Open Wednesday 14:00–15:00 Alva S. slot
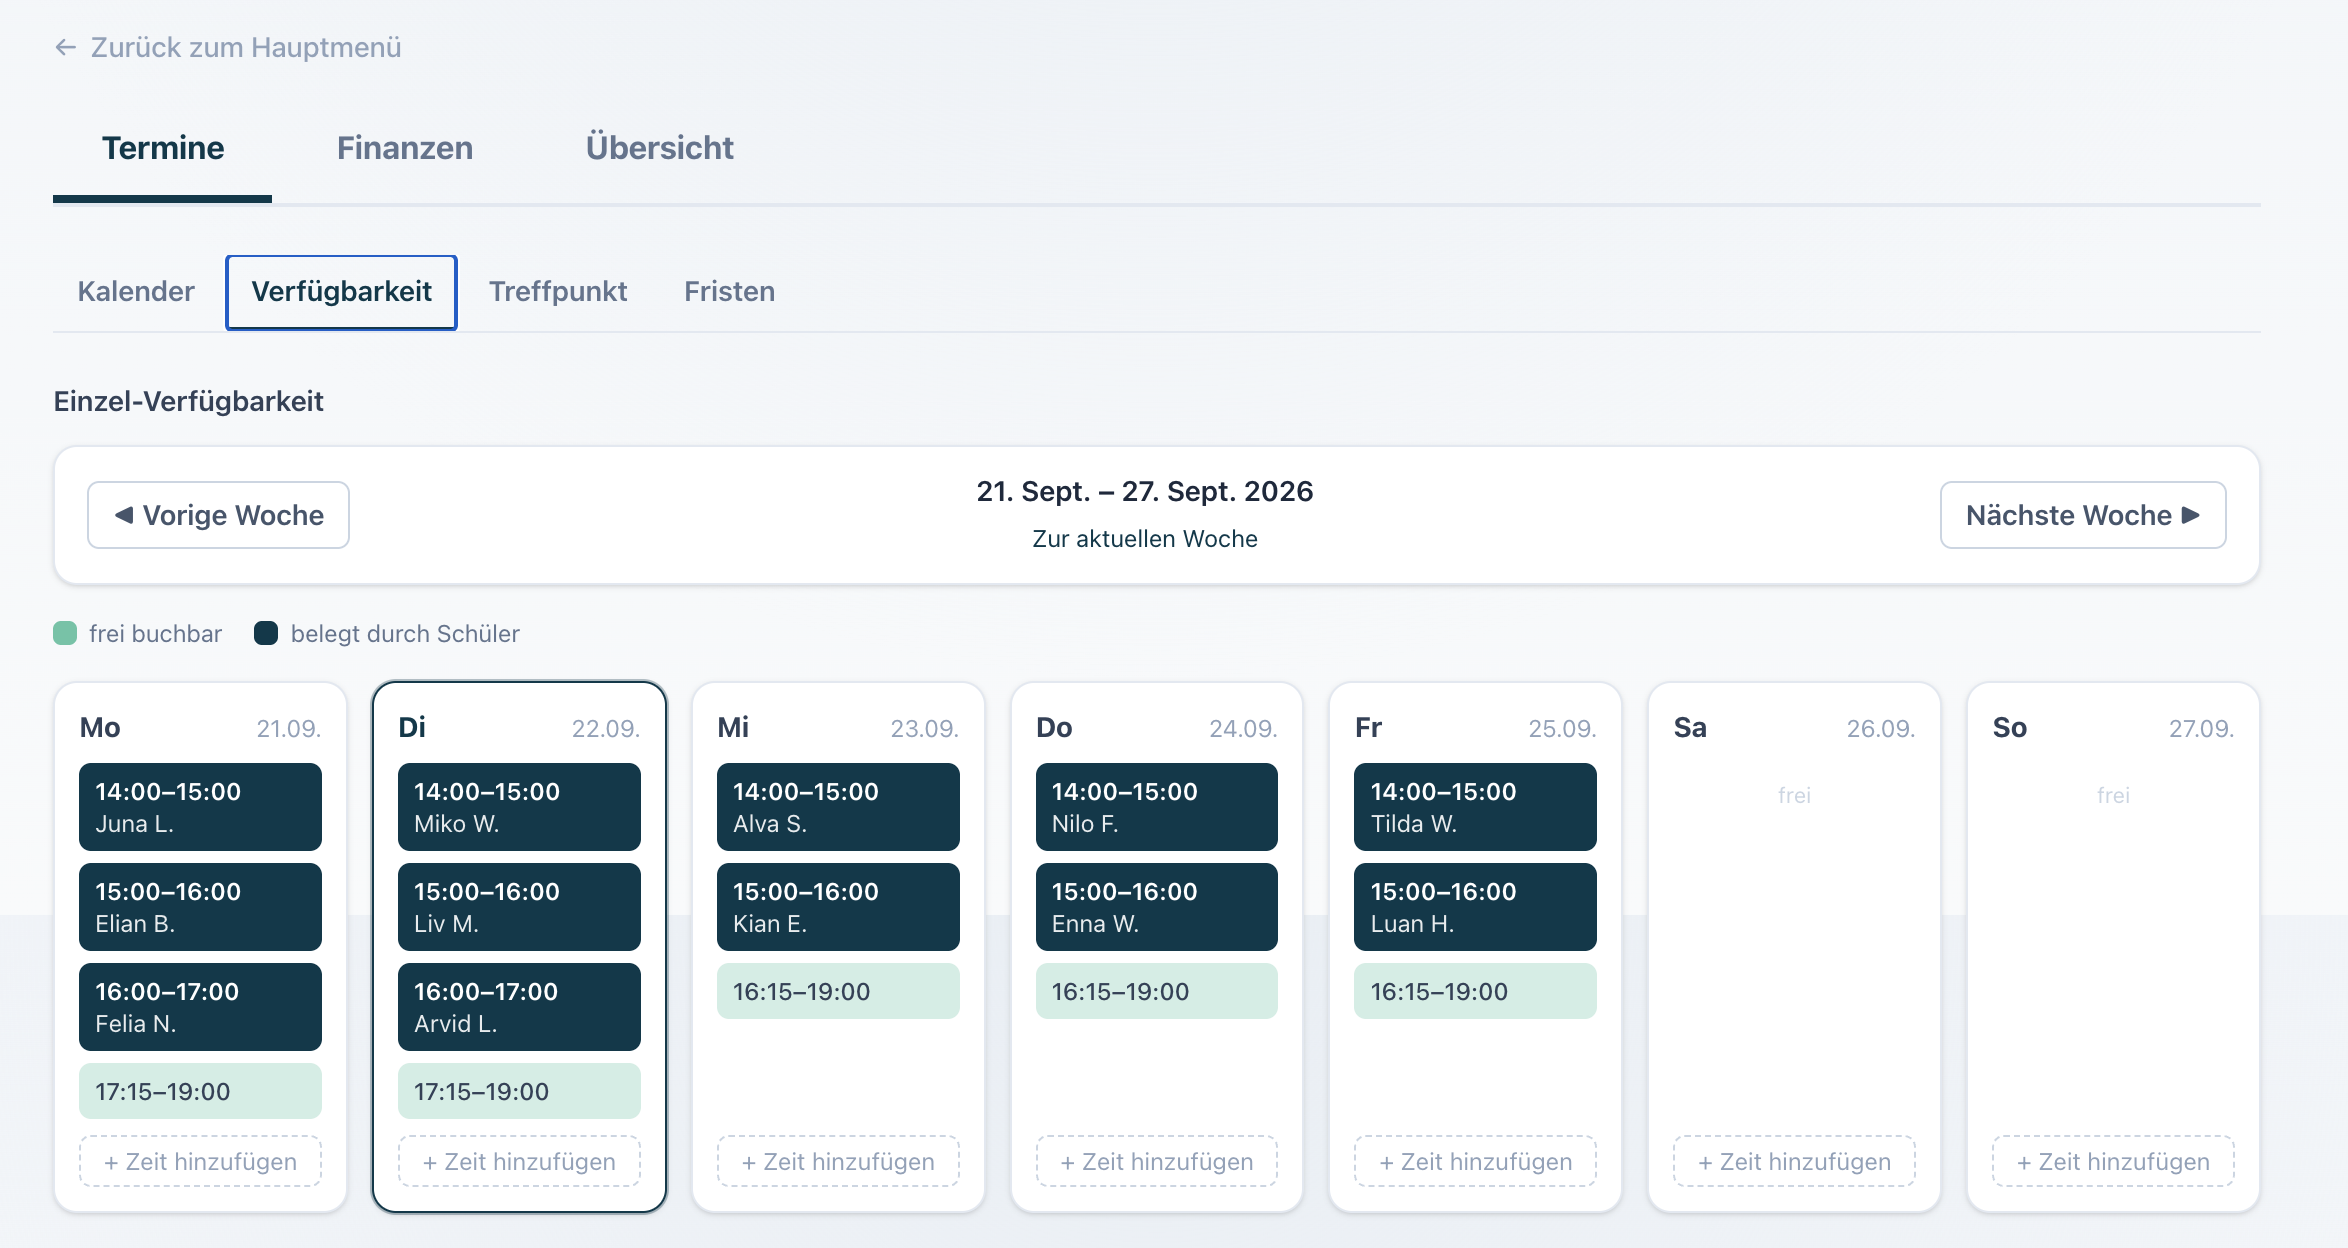Viewport: 2348px width, 1248px height. click(838, 807)
